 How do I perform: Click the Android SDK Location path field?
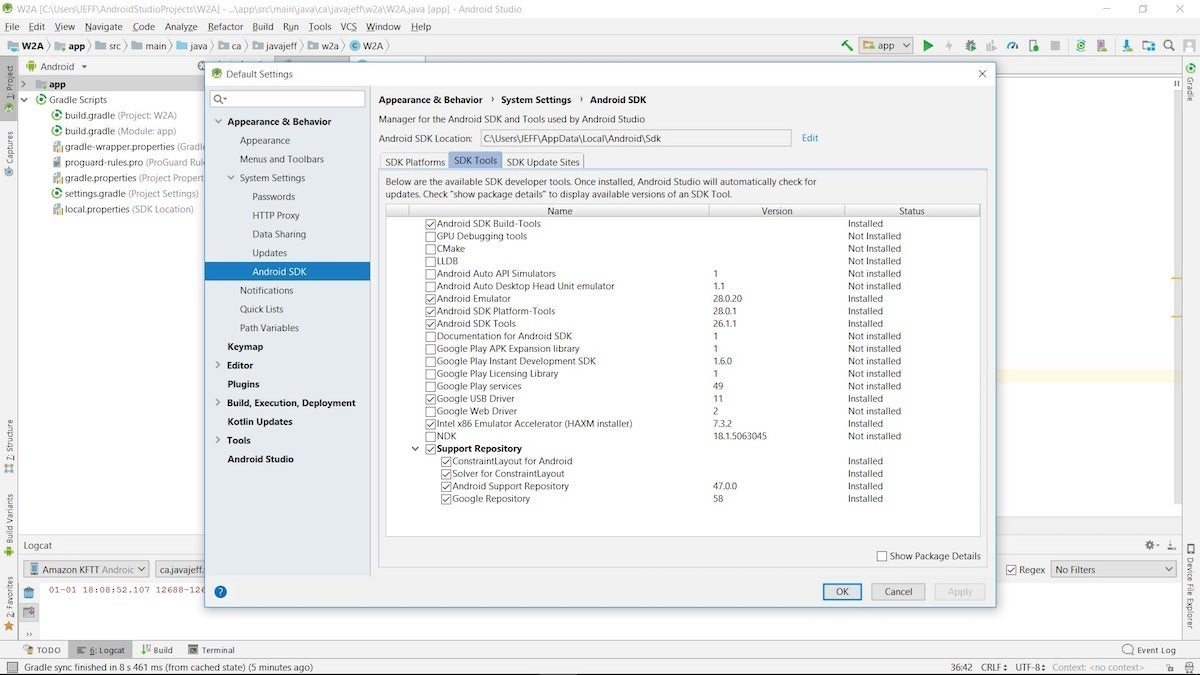pos(636,138)
